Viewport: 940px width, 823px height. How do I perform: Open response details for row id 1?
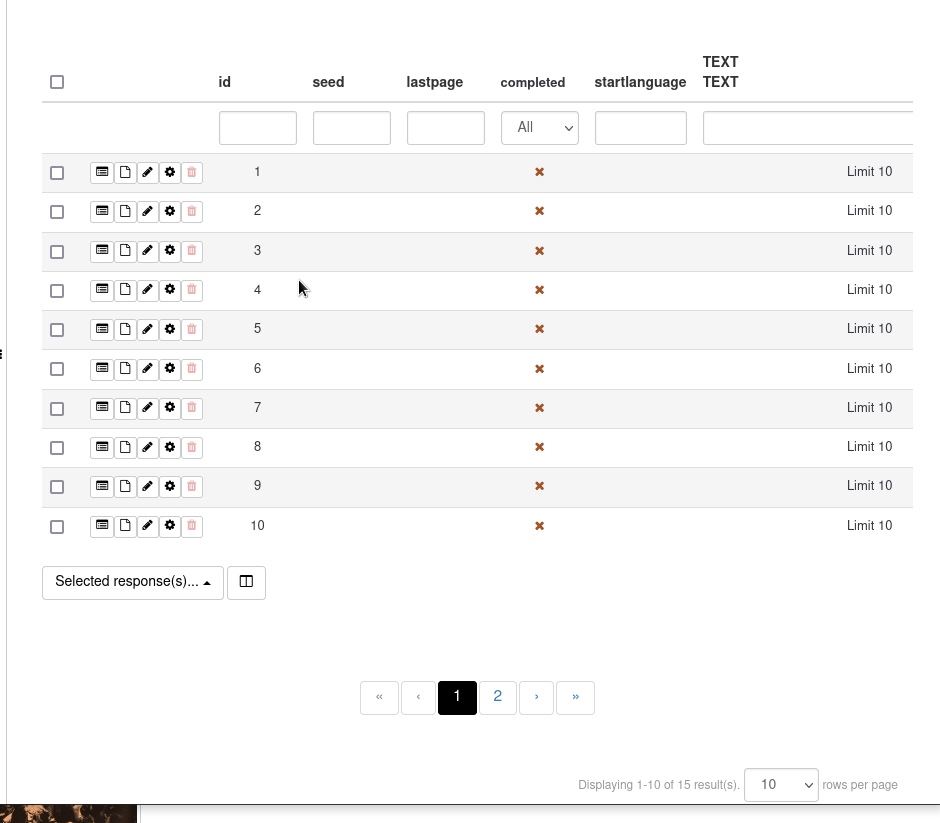click(x=102, y=173)
